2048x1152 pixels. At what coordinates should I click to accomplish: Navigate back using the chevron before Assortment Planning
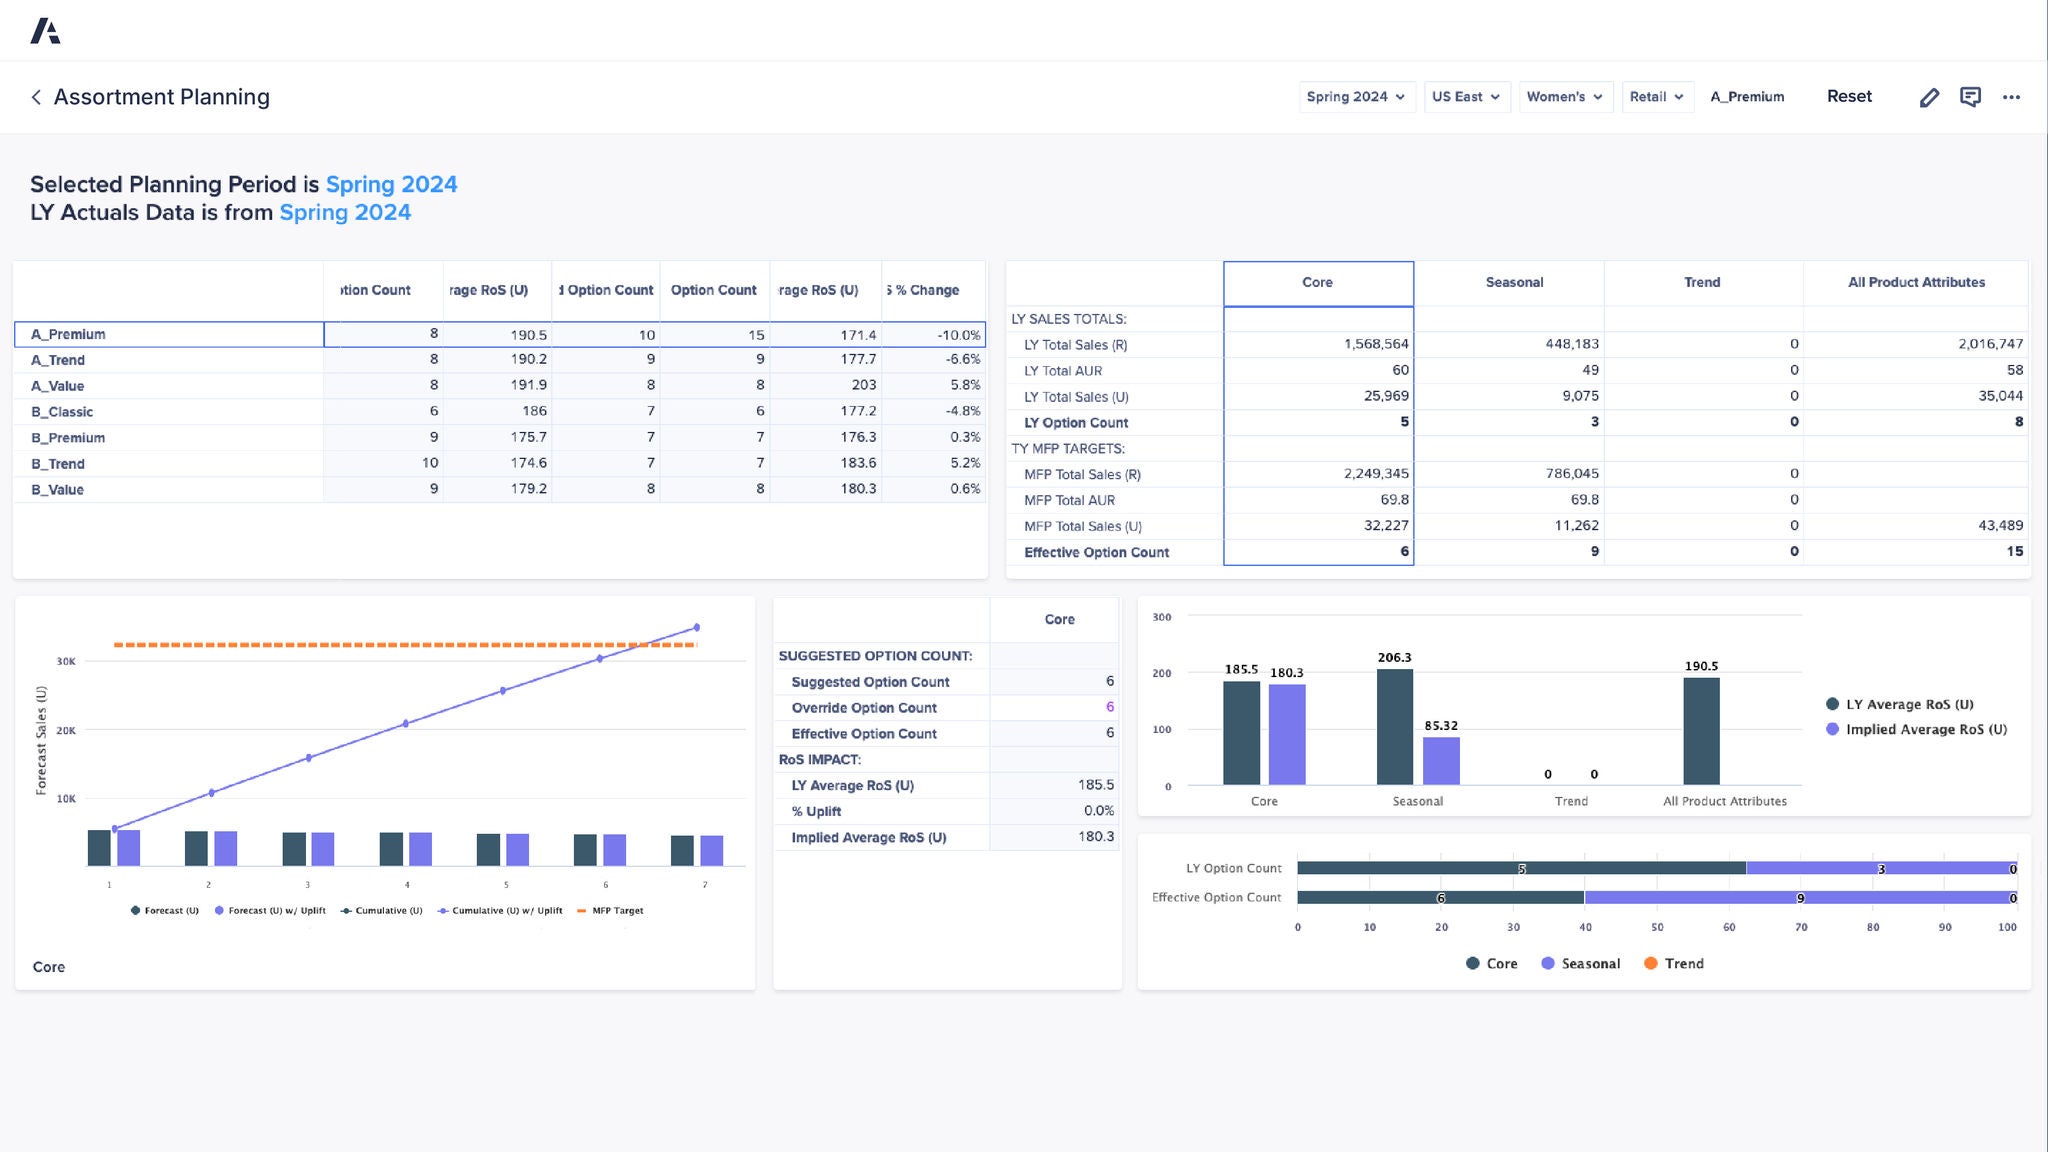click(x=35, y=96)
